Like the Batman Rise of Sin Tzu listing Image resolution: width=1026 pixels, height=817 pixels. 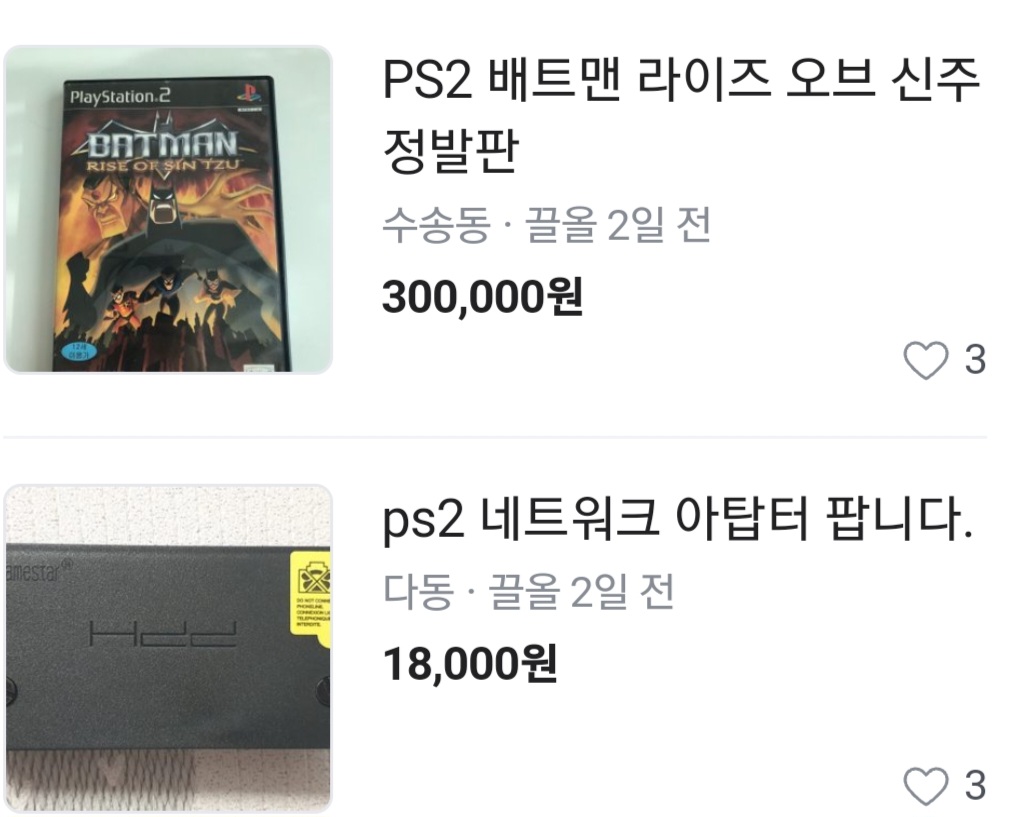point(925,360)
